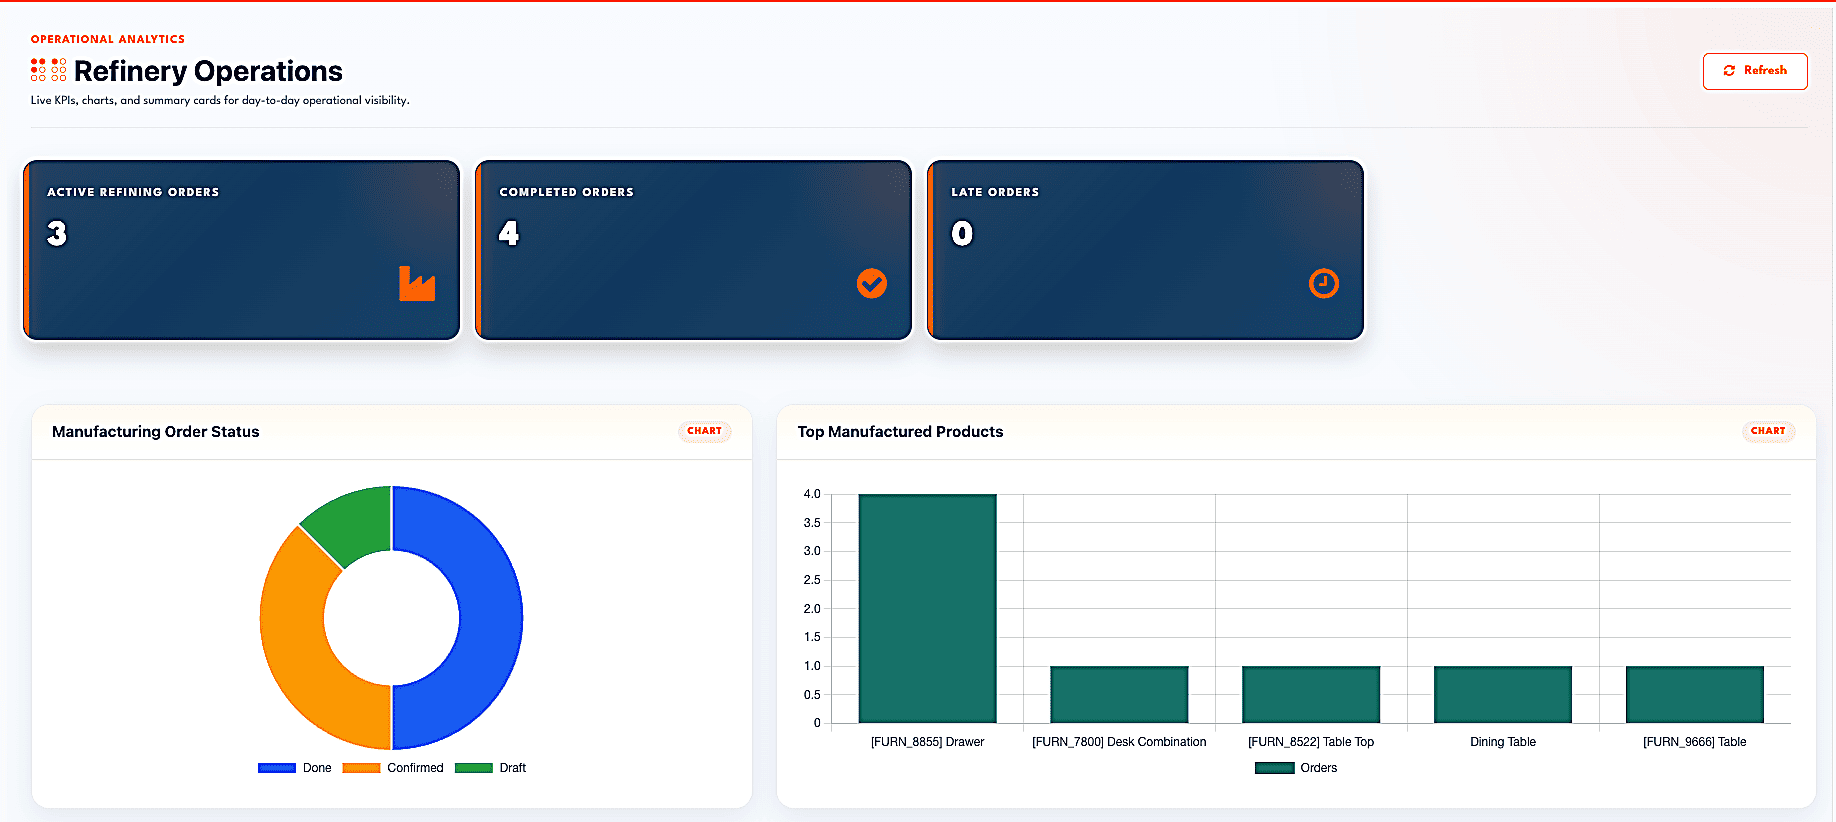Click the [FURN_7800] Desk Combination bar
Viewport: 1836px width, 822px height.
[1119, 694]
